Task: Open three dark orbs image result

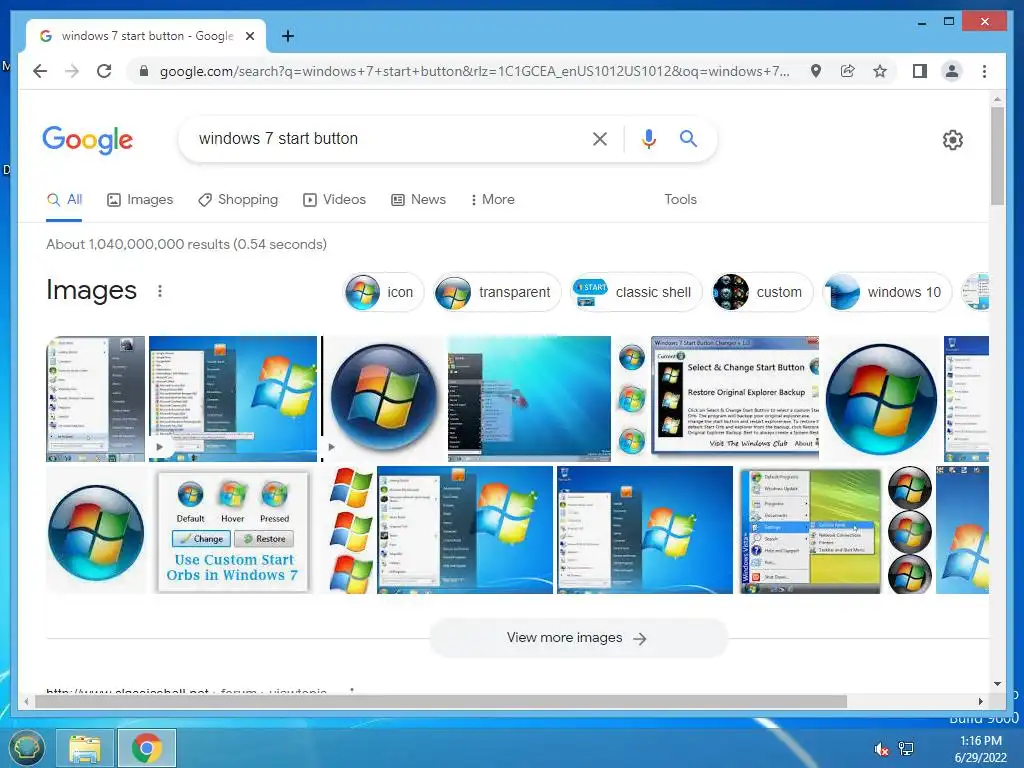Action: coord(910,530)
